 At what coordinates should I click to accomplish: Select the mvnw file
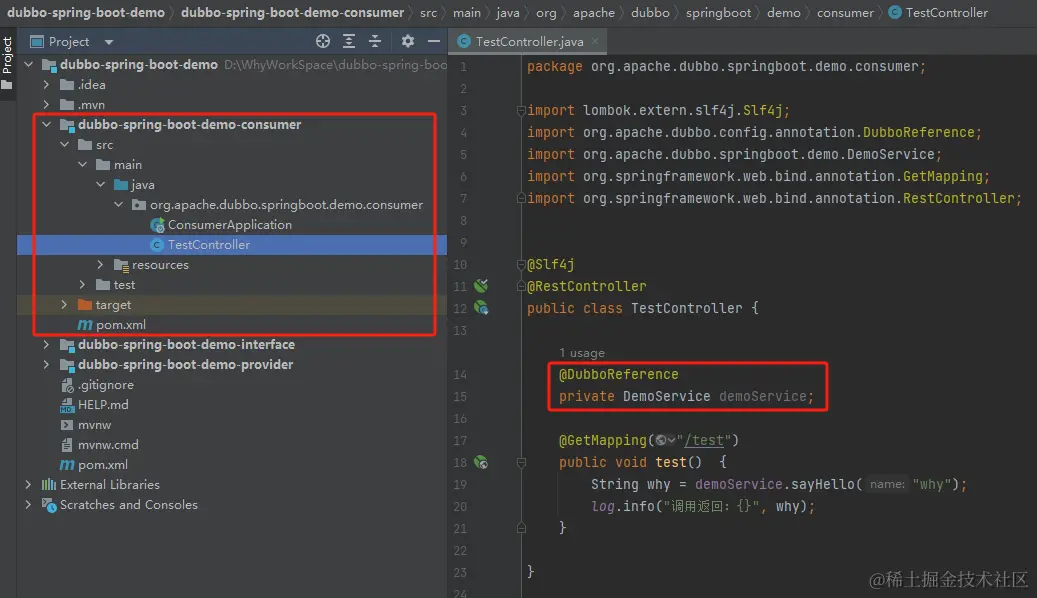(x=95, y=425)
